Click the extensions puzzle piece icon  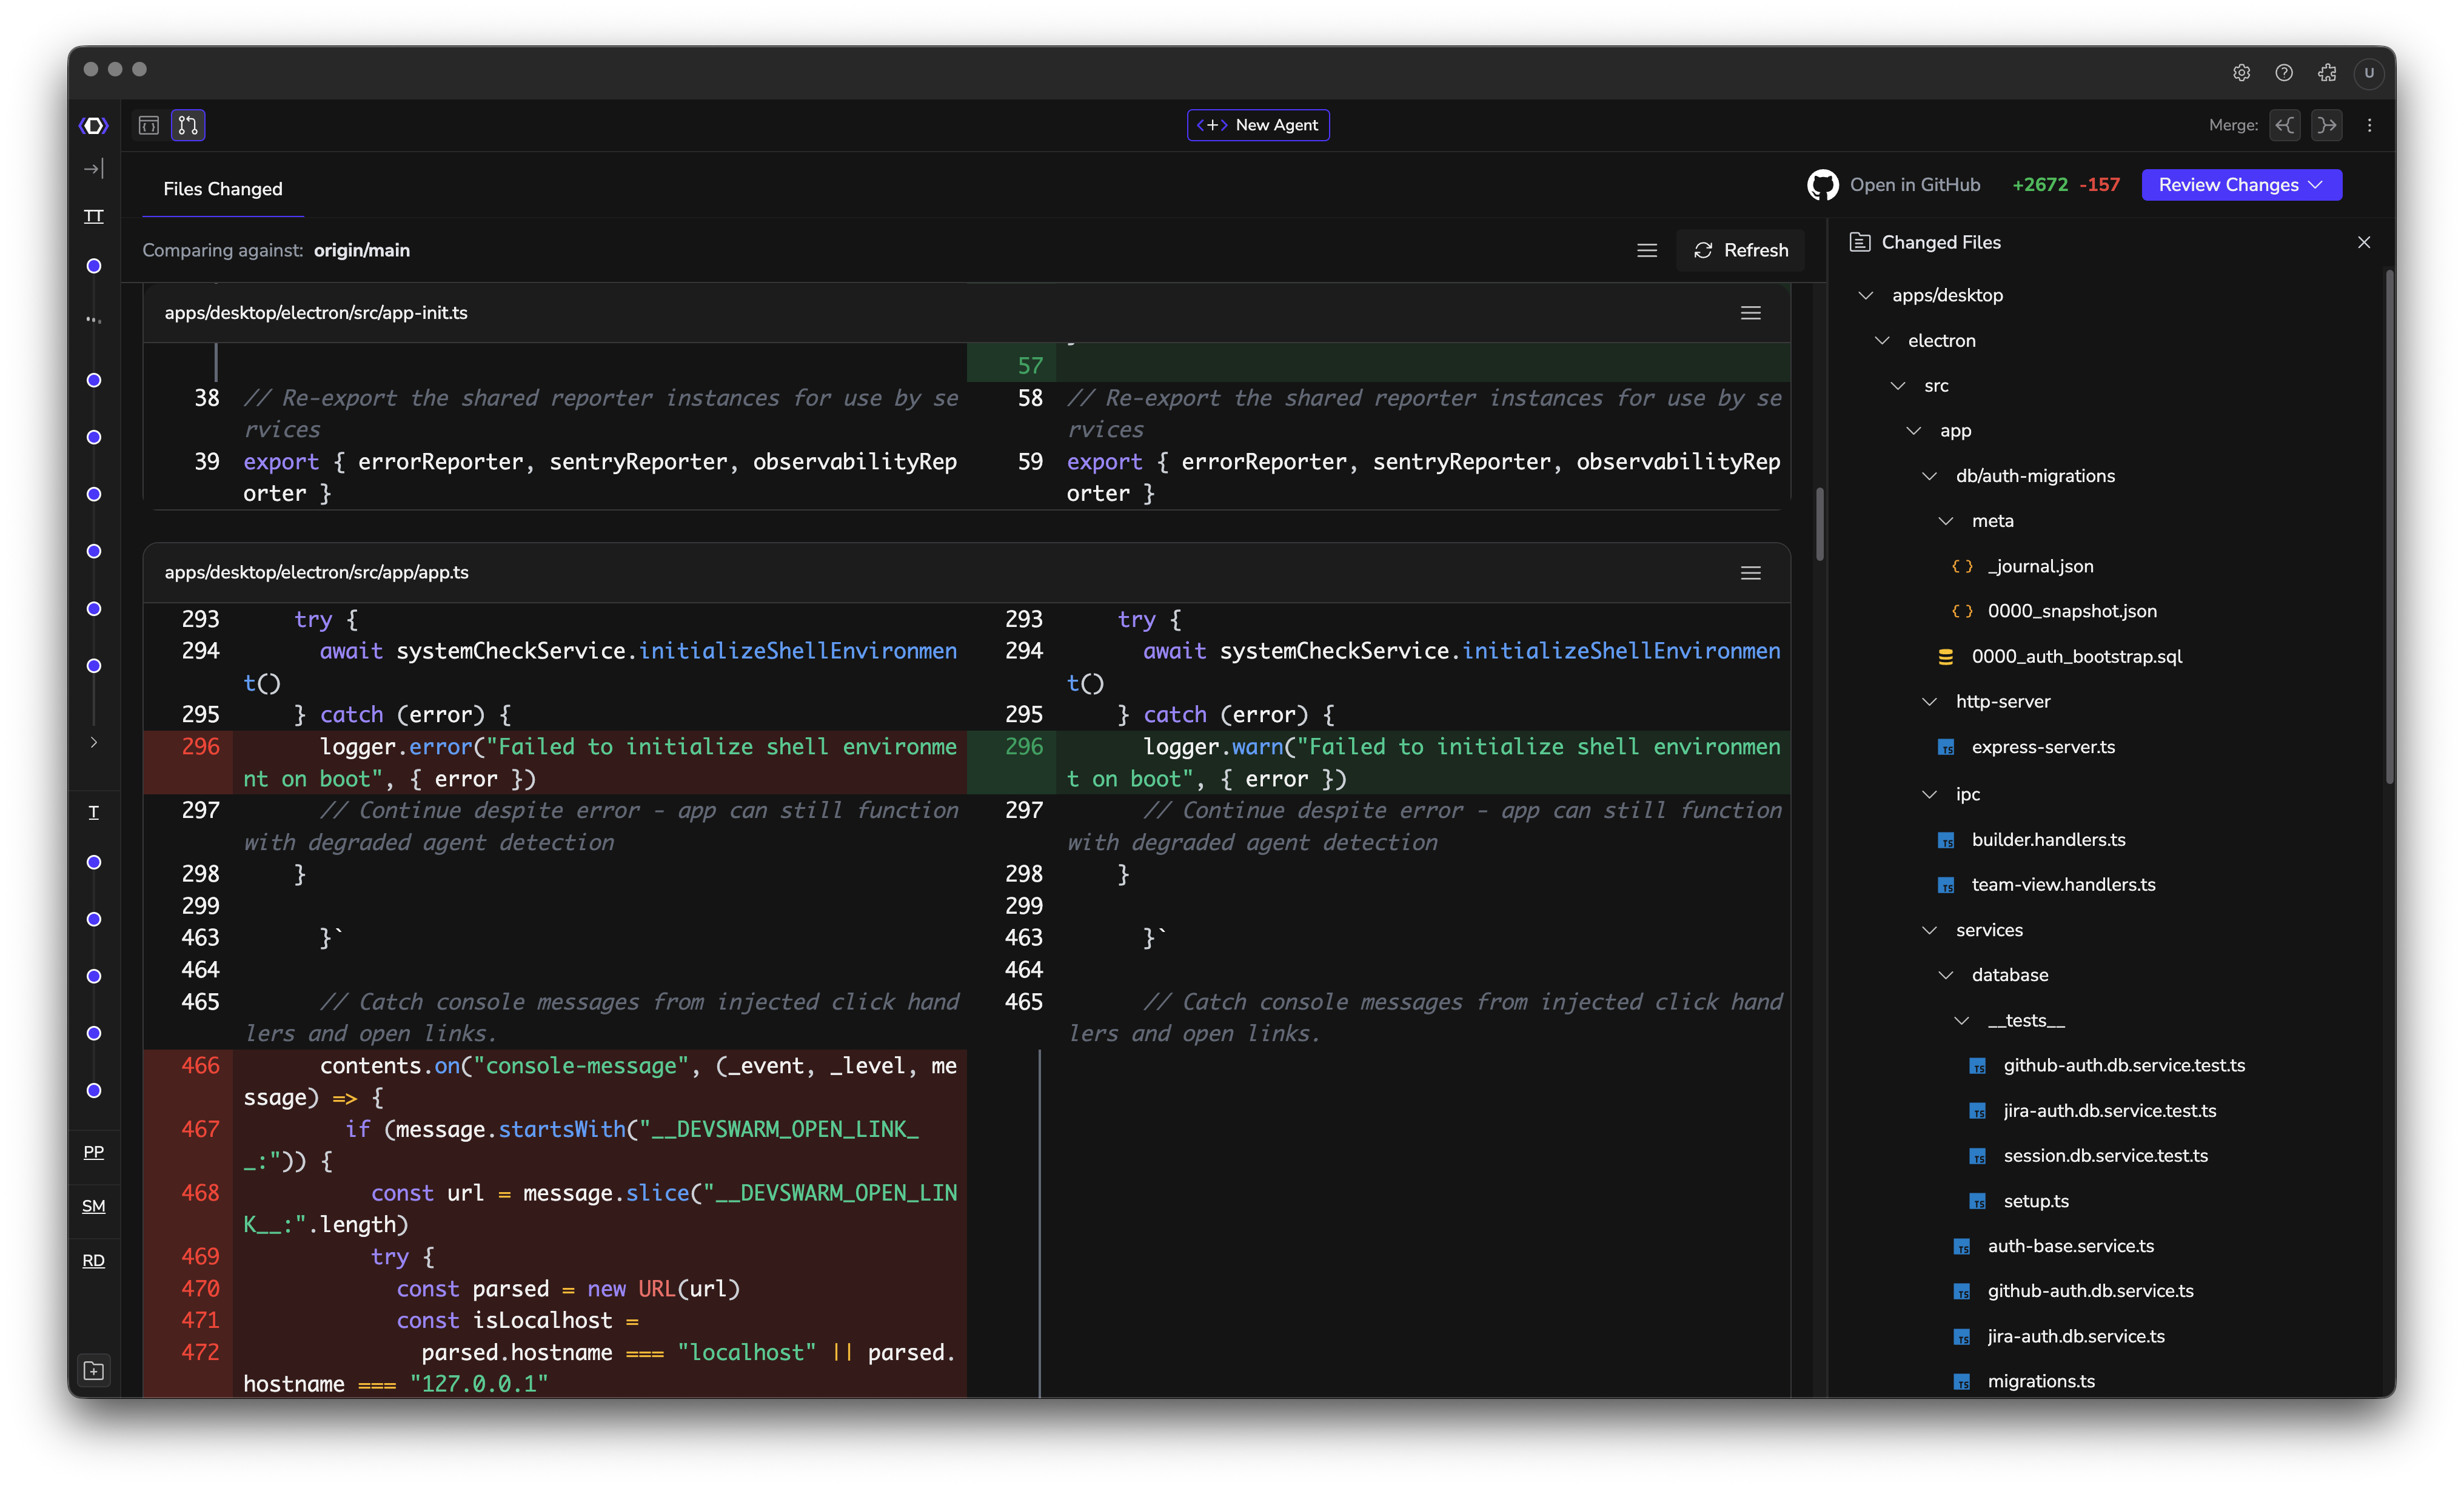point(2327,72)
